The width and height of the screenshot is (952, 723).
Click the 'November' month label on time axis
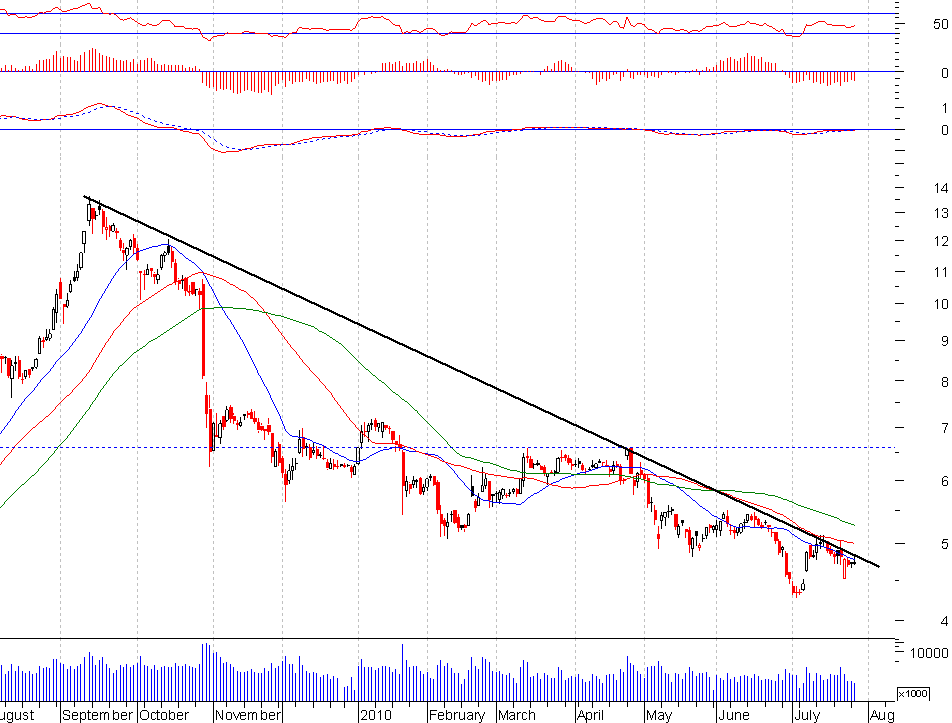click(x=248, y=715)
